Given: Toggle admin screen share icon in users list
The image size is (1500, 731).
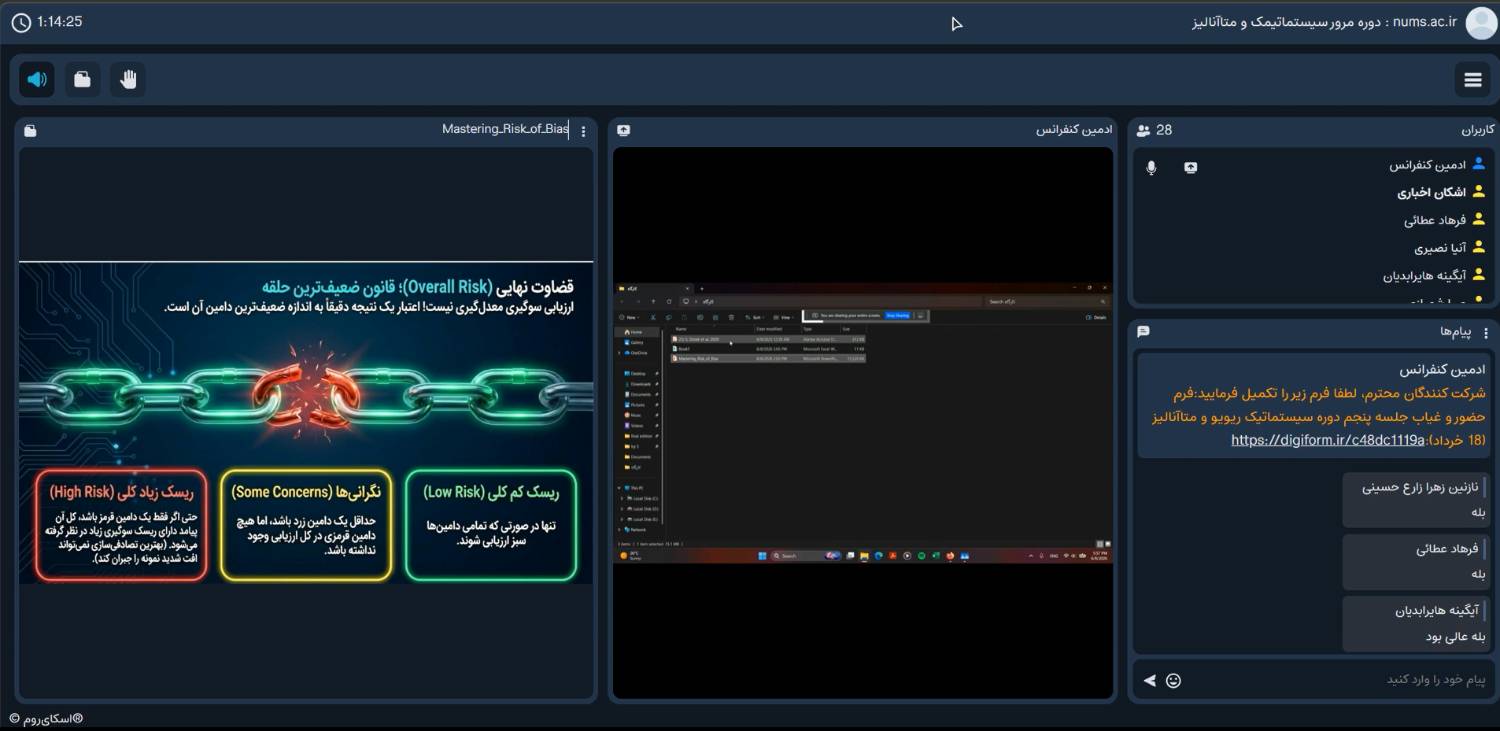Looking at the screenshot, I should point(1190,168).
